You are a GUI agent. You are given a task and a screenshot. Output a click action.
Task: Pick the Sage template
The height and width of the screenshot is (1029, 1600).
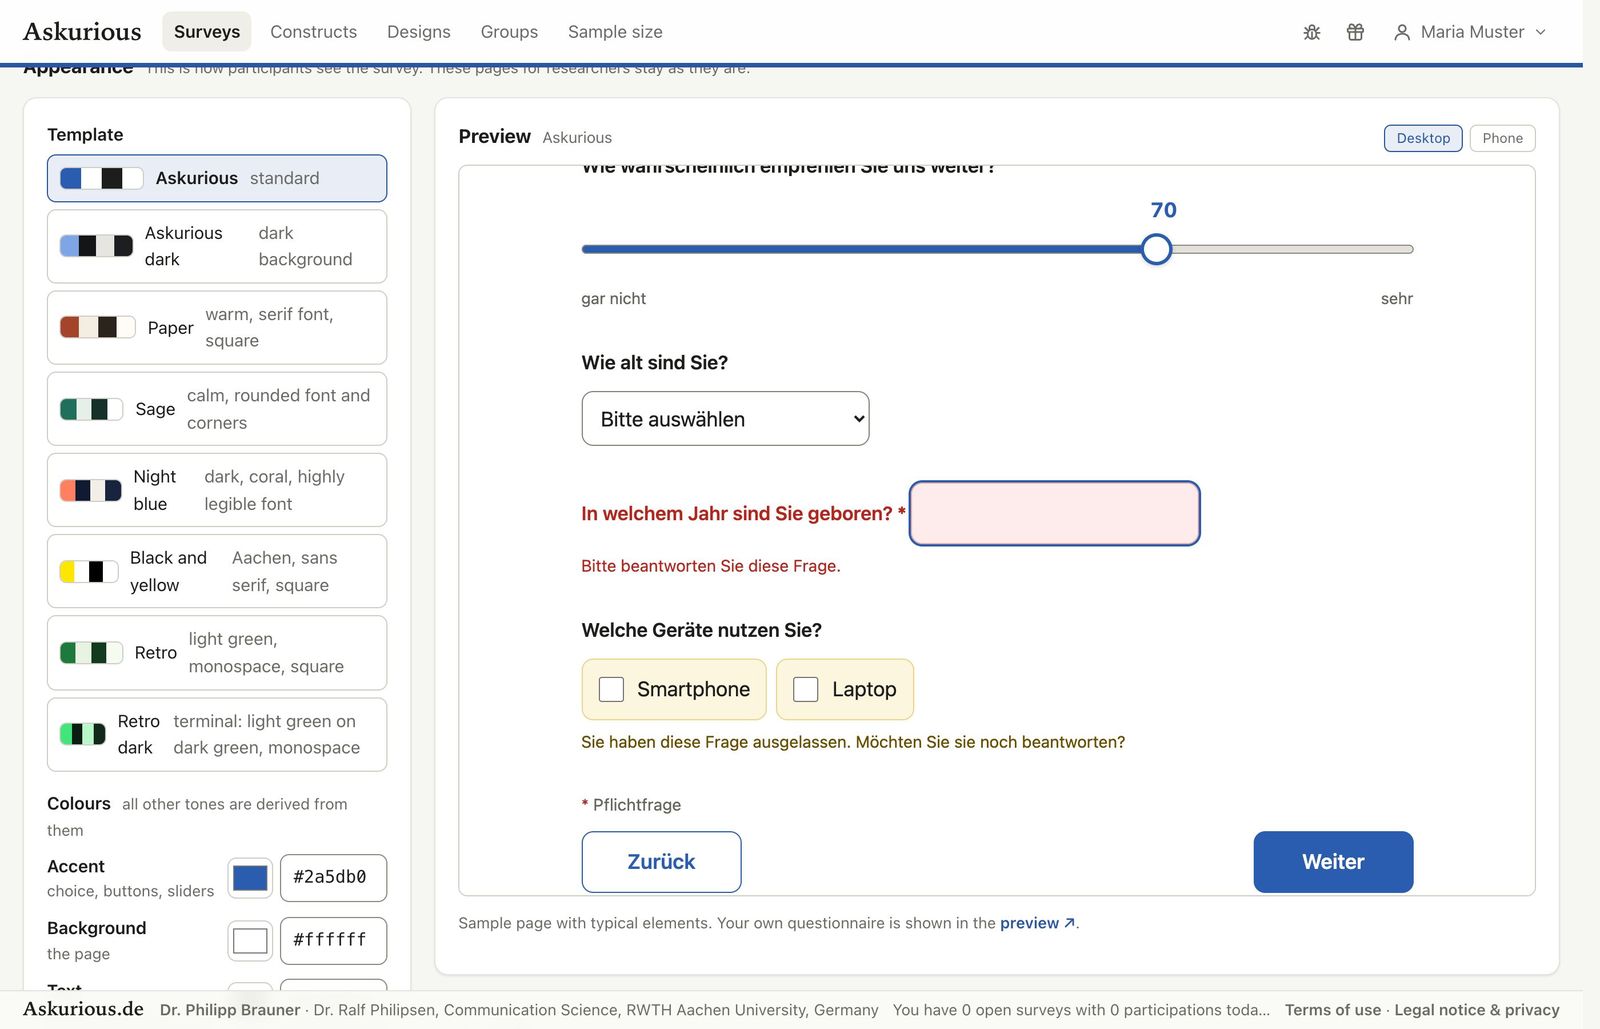[217, 409]
